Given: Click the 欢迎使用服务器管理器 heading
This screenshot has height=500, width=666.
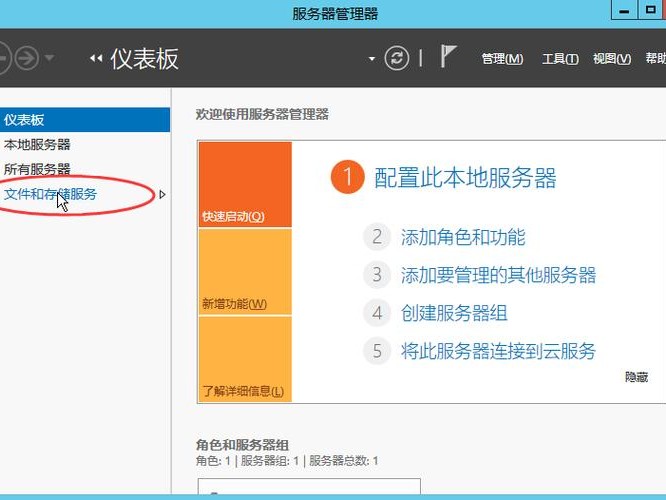Looking at the screenshot, I should coord(262,114).
